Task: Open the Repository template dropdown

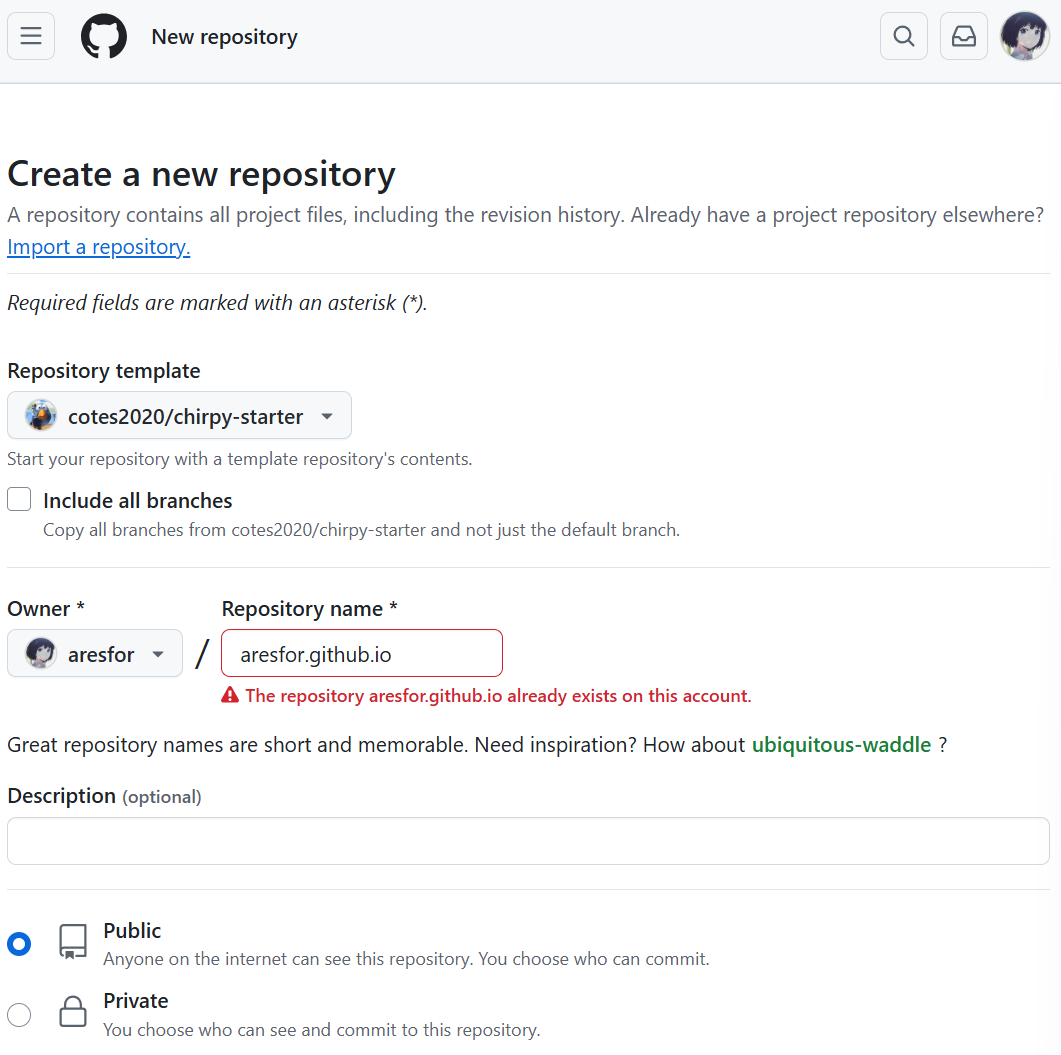Action: click(x=179, y=416)
